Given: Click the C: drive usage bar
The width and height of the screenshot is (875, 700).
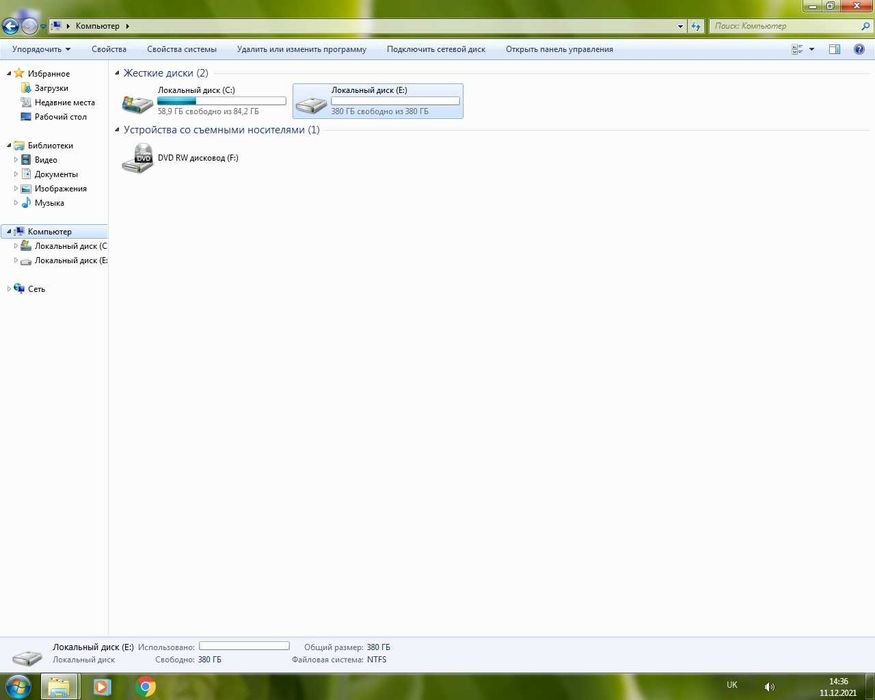Looking at the screenshot, I should tap(222, 101).
